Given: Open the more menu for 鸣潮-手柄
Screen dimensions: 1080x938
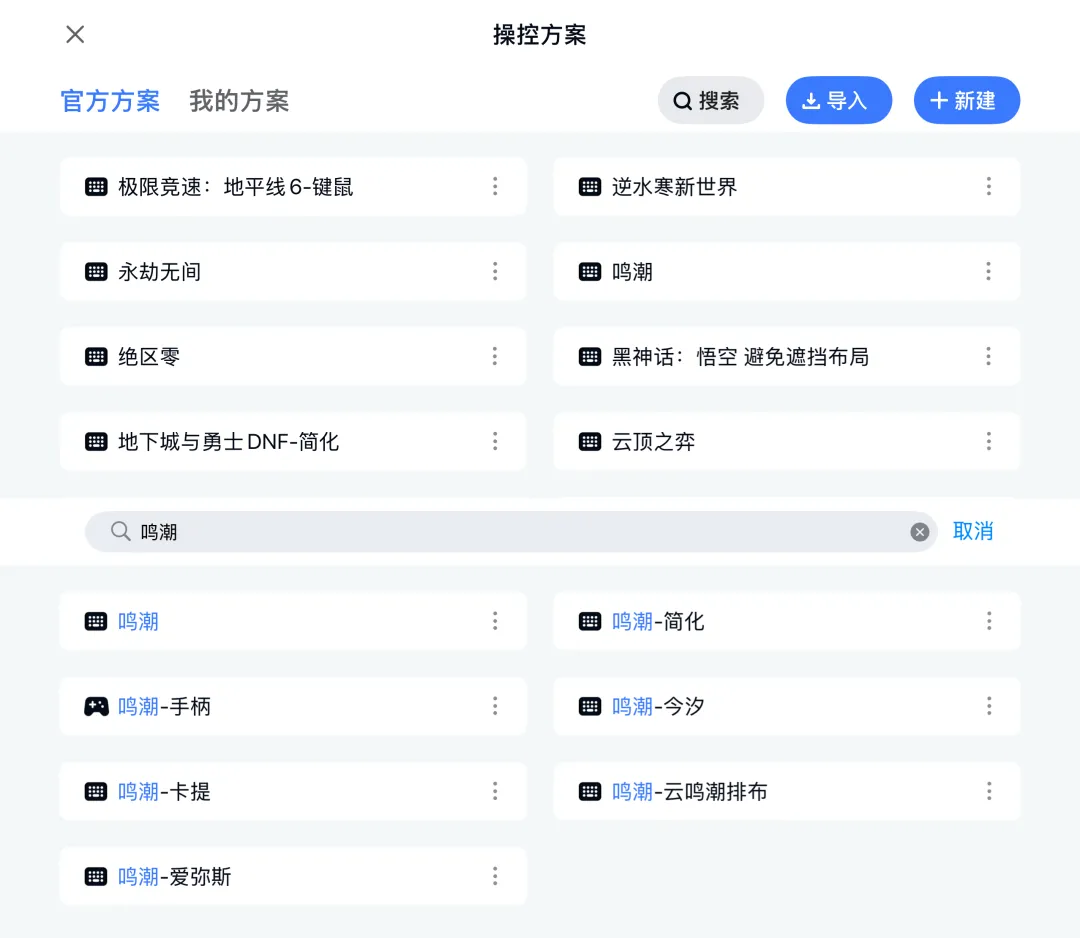Looking at the screenshot, I should tap(495, 706).
